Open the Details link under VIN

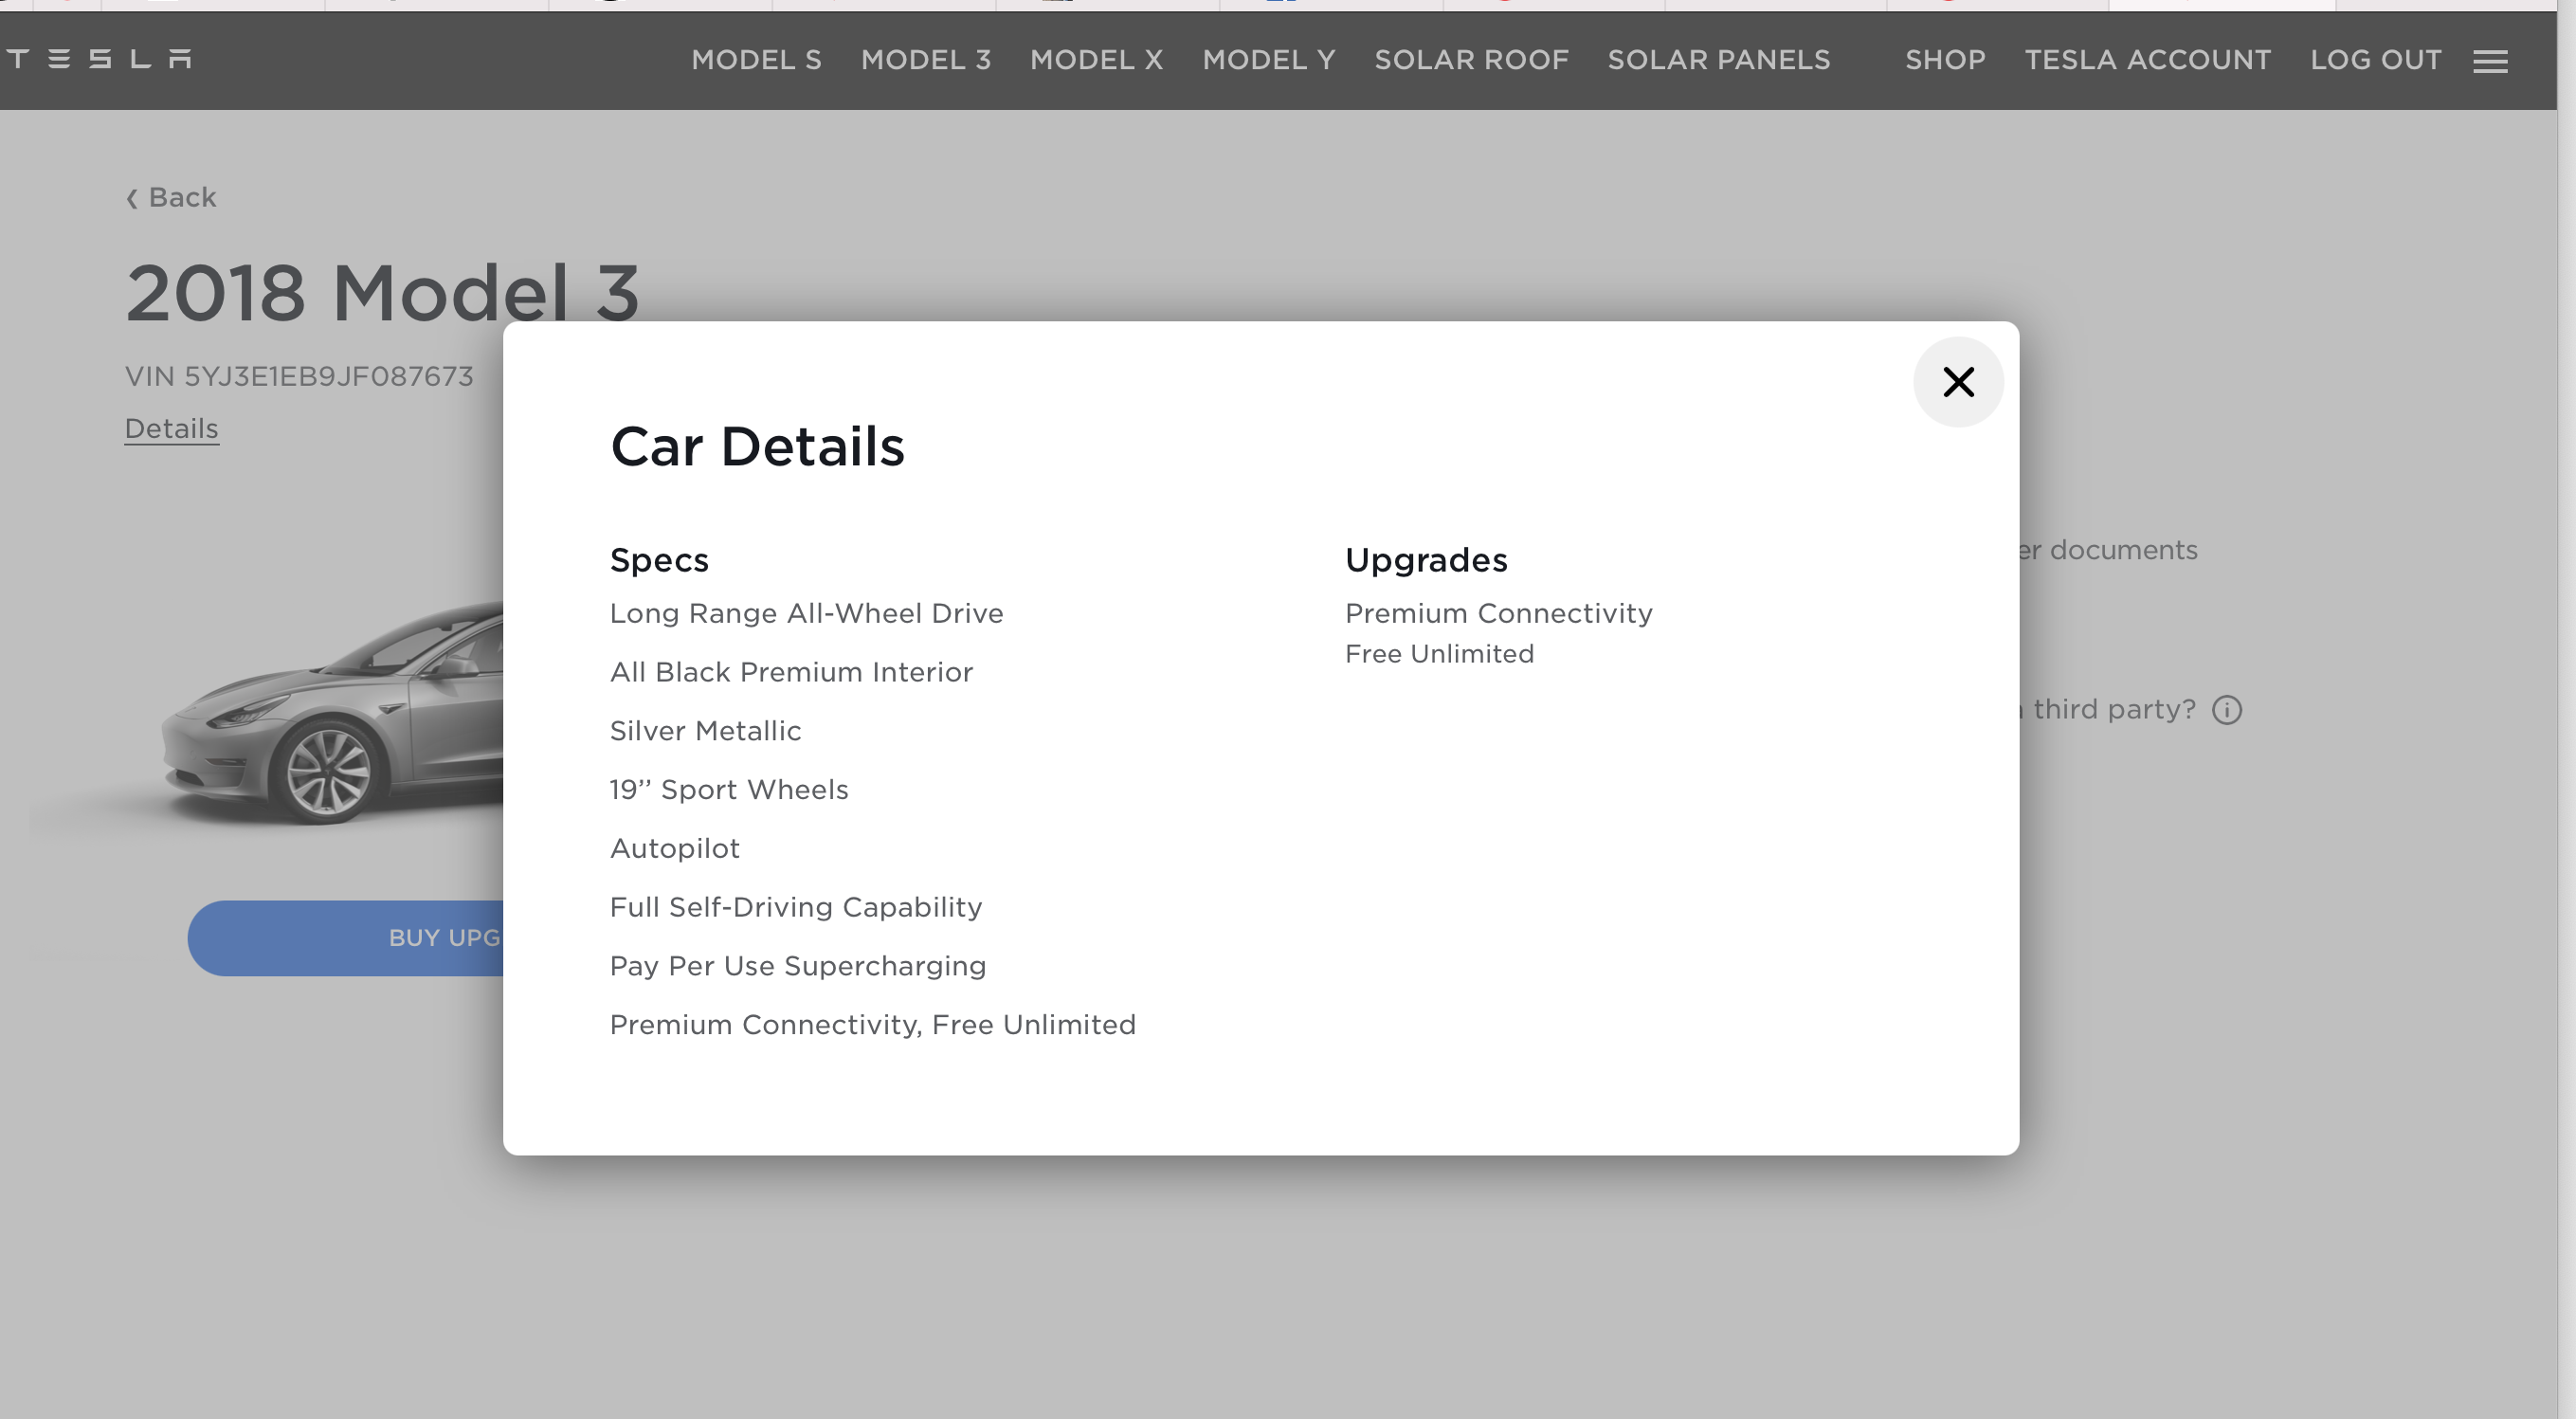[x=171, y=428]
